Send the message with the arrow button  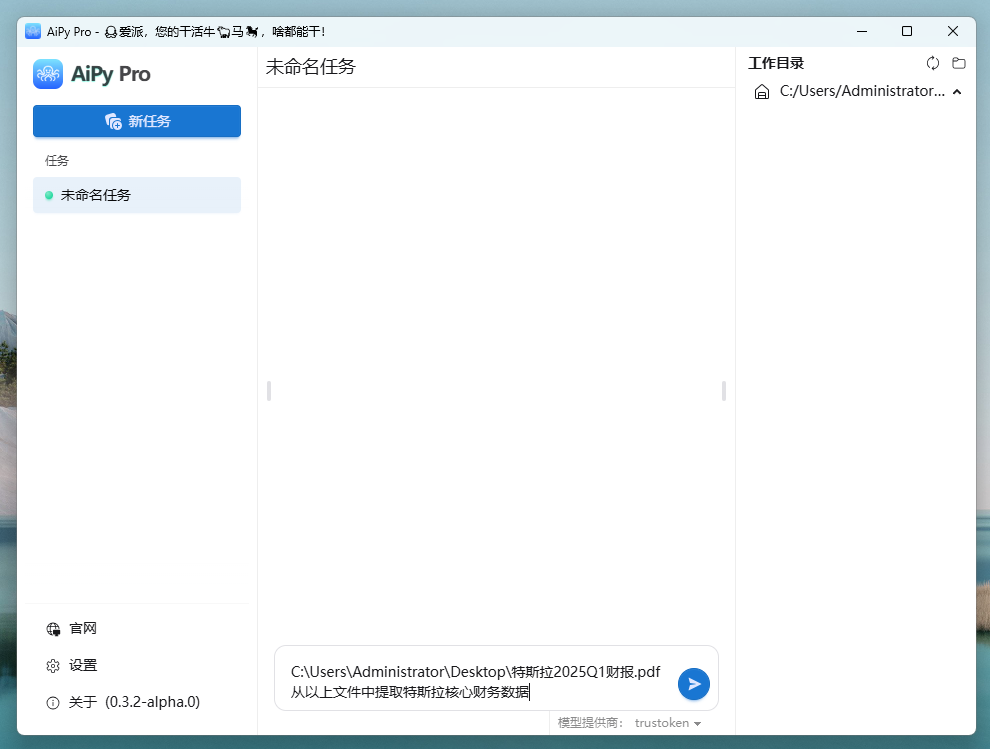pos(694,684)
